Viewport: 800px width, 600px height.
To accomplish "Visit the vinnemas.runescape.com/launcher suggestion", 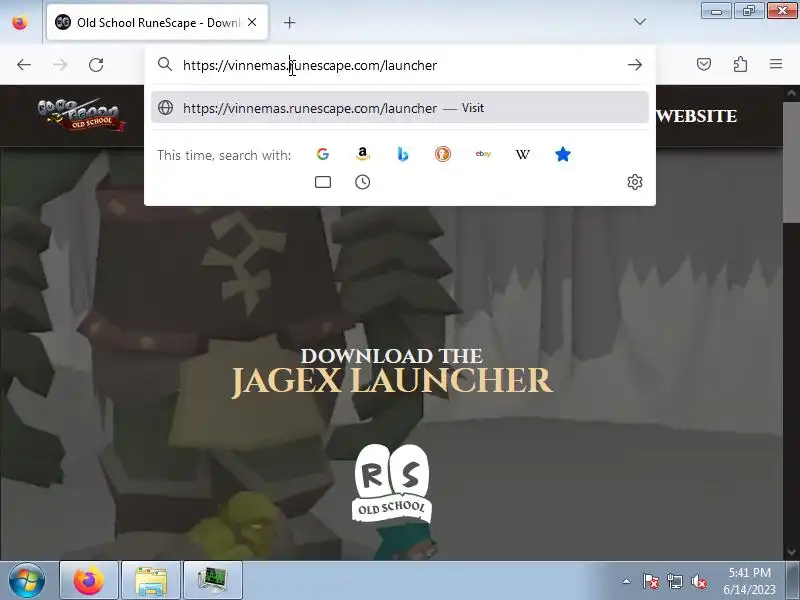I will (x=400, y=108).
